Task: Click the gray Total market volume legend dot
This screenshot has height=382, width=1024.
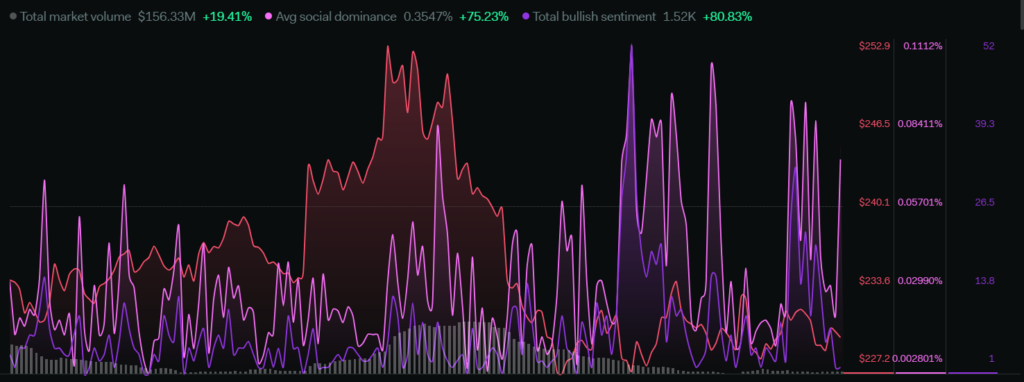Action: pyautogui.click(x=13, y=17)
